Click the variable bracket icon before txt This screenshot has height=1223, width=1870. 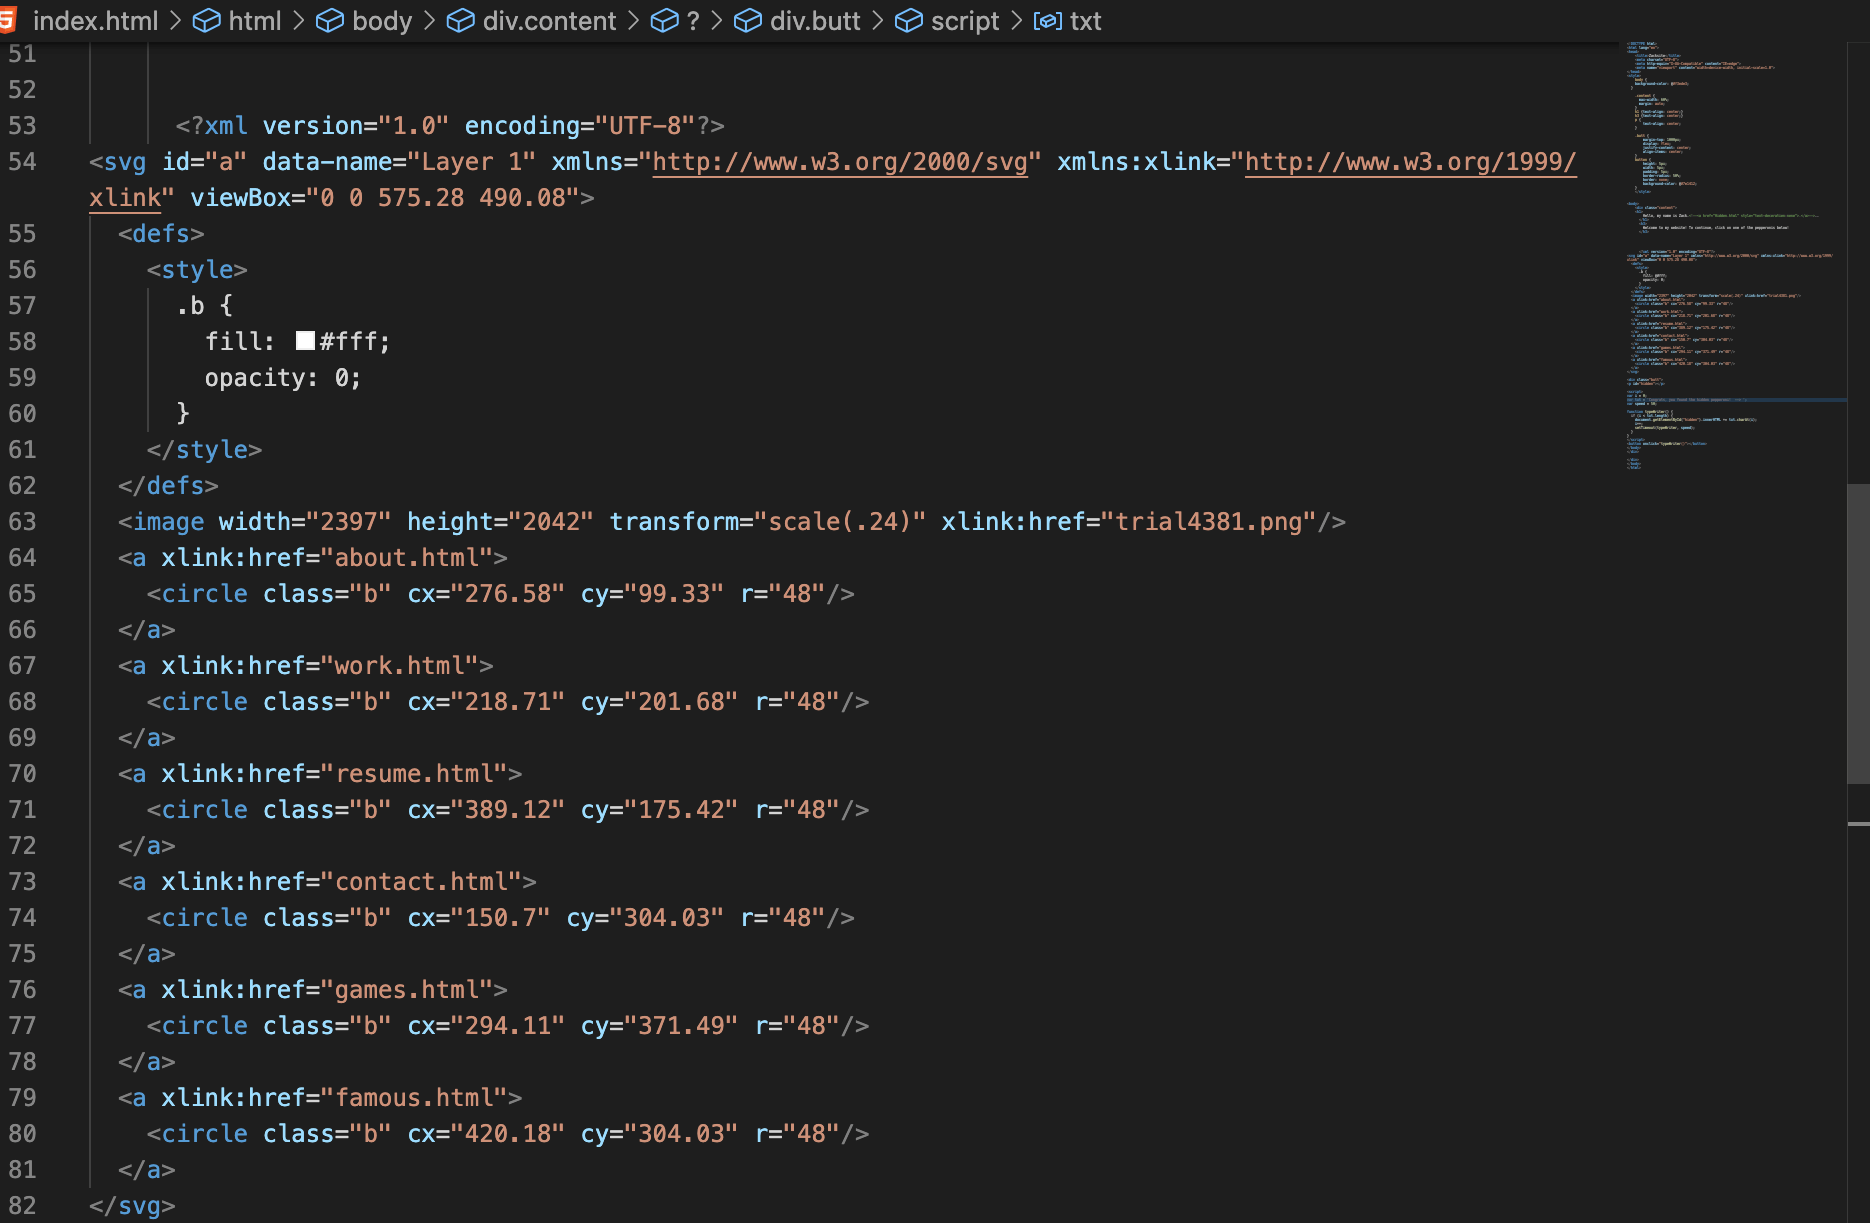click(x=1047, y=21)
